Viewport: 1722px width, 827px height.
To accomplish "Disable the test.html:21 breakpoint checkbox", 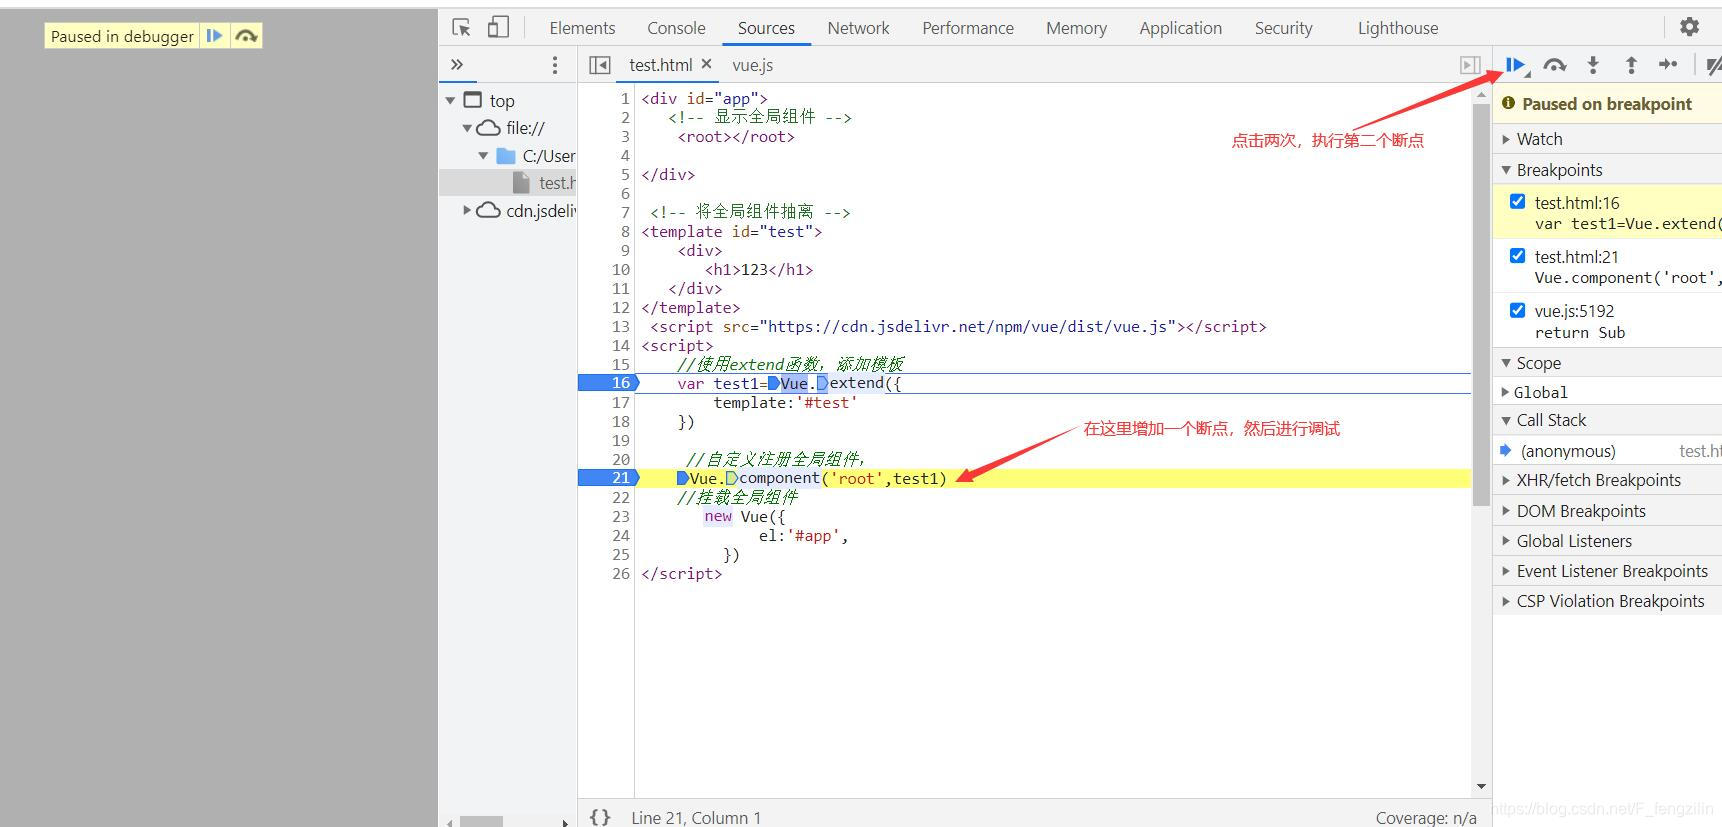I will point(1517,255).
